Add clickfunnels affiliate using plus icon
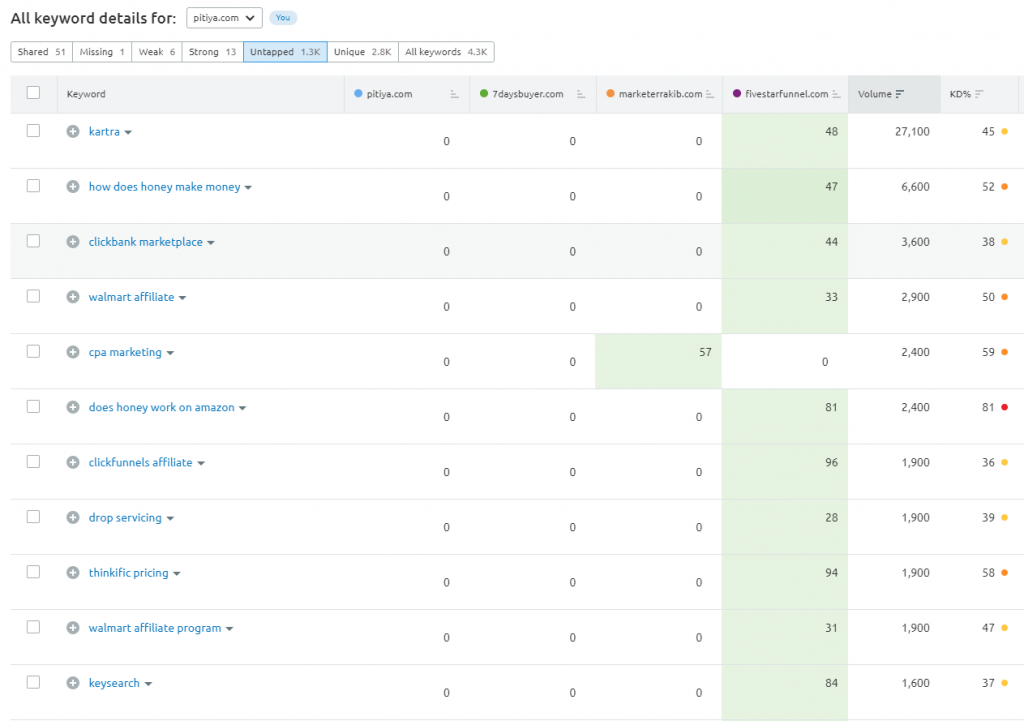Image resolution: width=1024 pixels, height=721 pixels. (x=73, y=462)
